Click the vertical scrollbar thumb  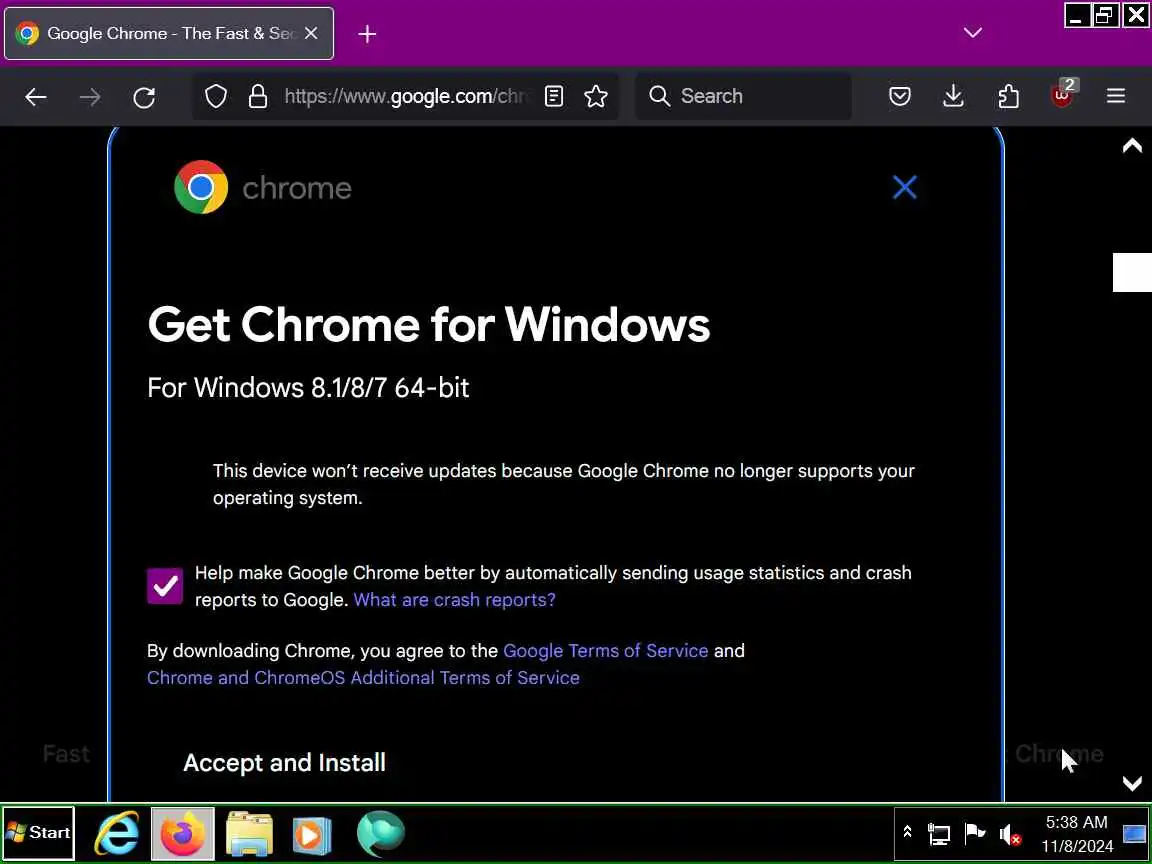coord(1132,272)
